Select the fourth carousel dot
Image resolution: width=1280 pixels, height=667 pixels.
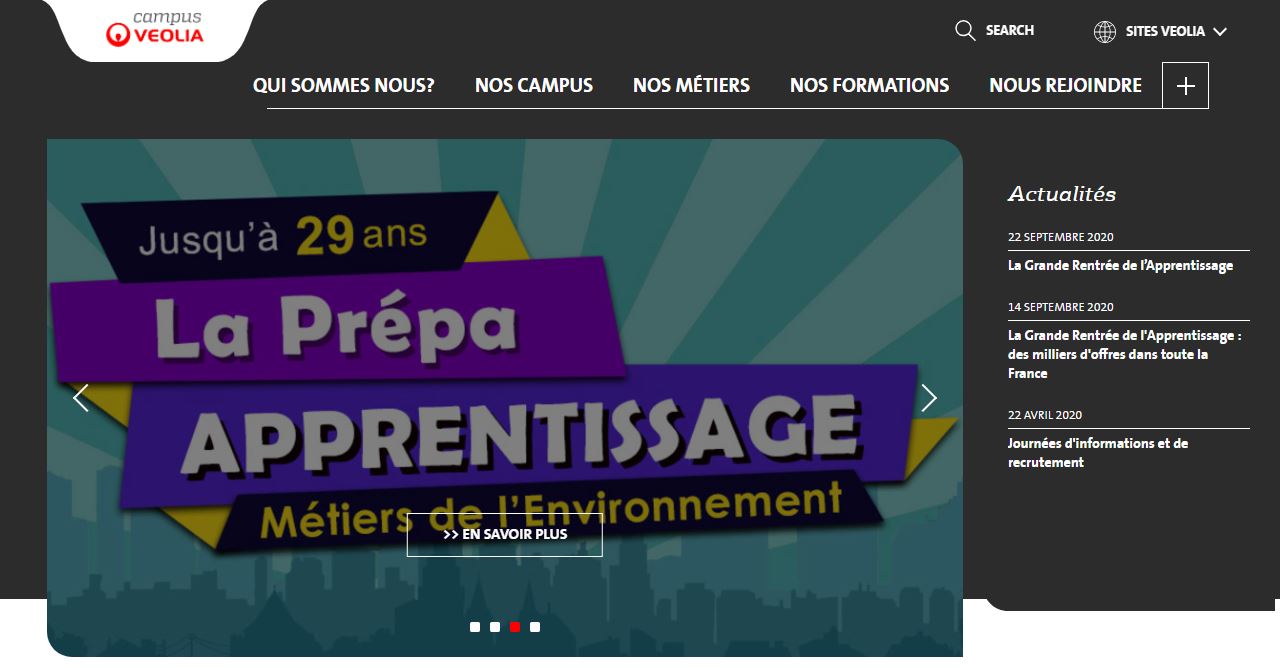point(535,627)
